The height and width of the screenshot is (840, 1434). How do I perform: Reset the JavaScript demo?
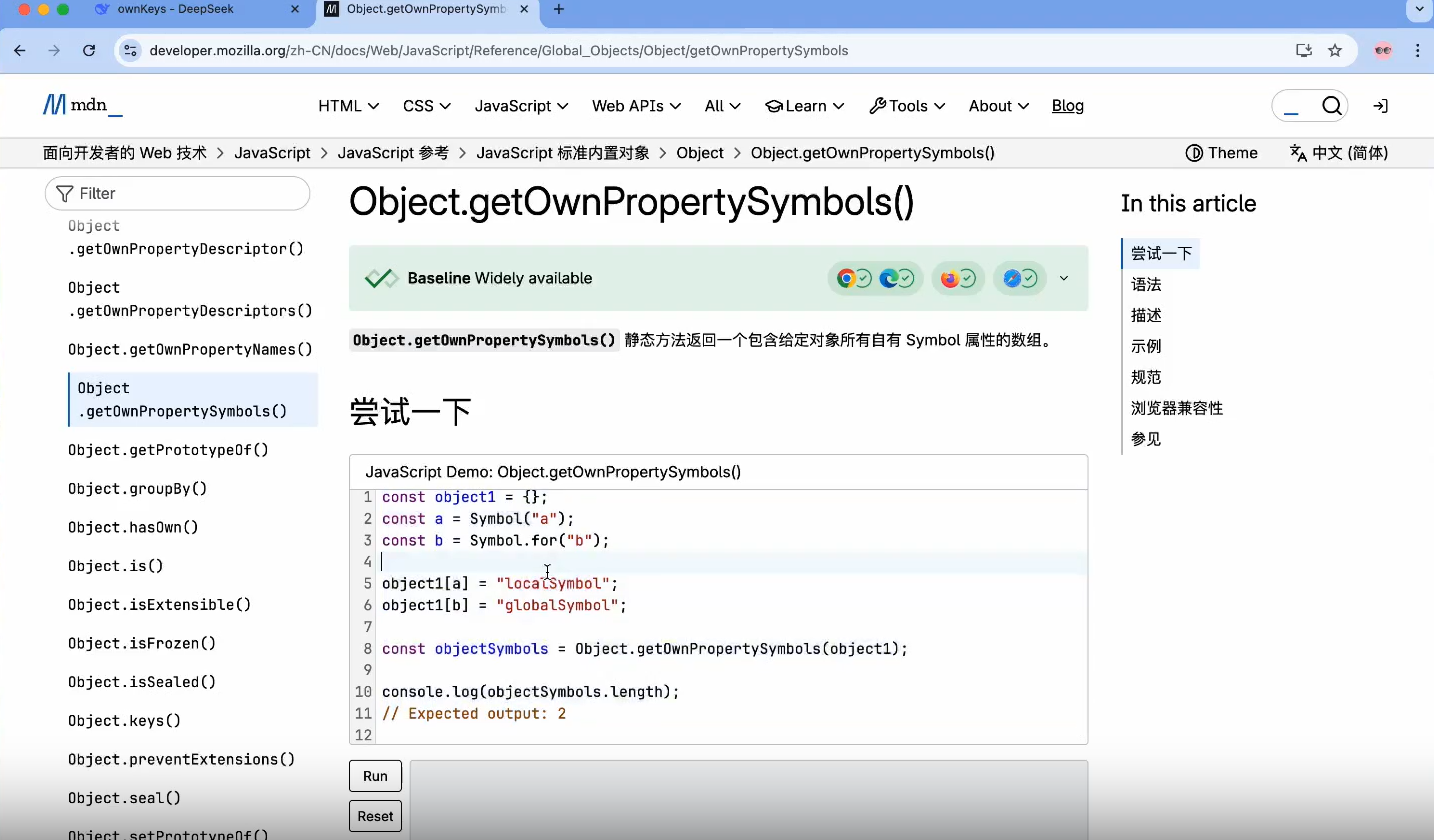[x=375, y=816]
